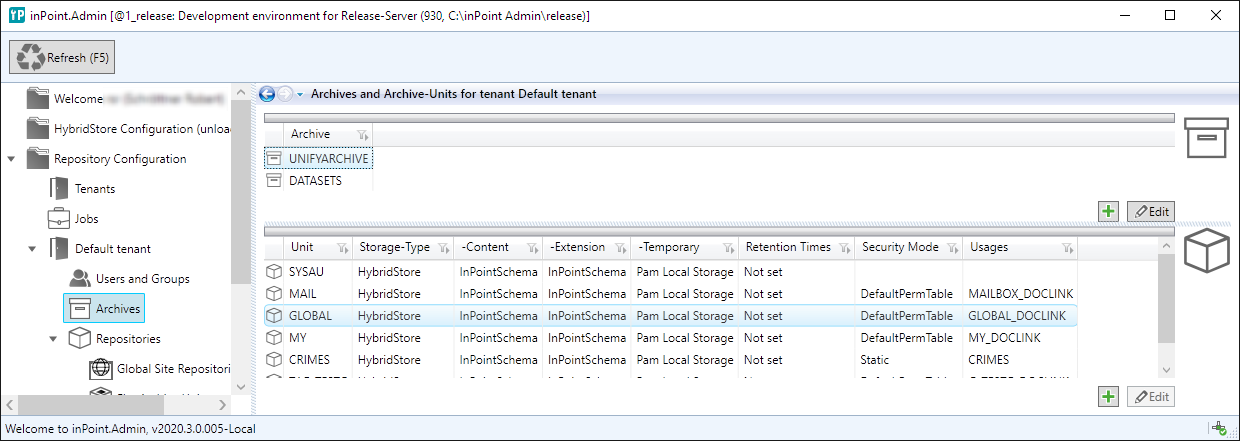The width and height of the screenshot is (1240, 441).
Task: Sort by the Unit column header
Action: click(x=302, y=247)
